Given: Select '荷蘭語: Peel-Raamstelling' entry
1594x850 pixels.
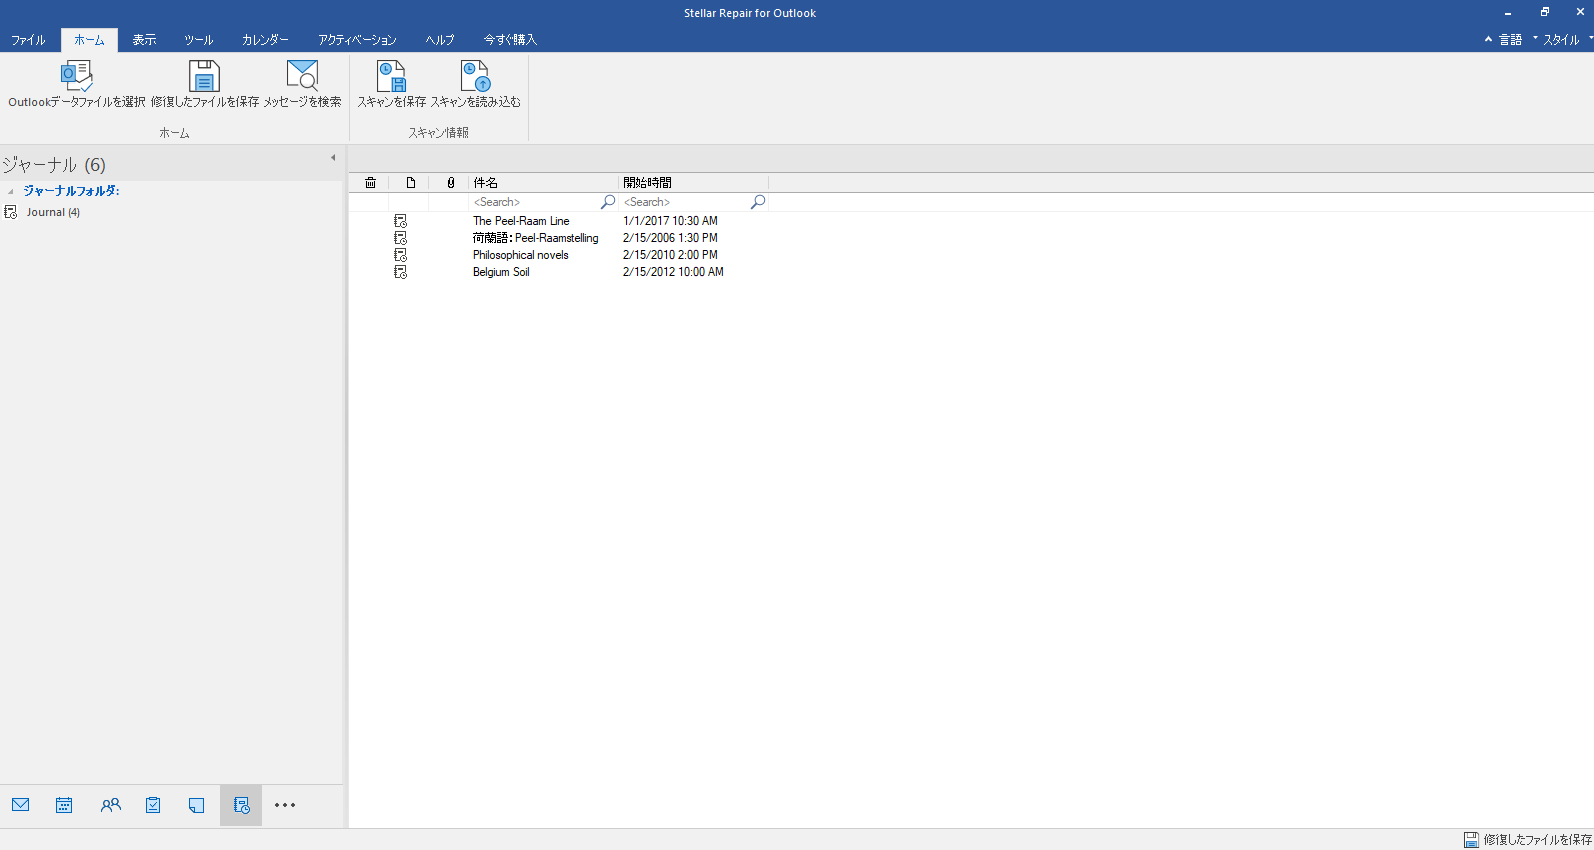Looking at the screenshot, I should 535,238.
